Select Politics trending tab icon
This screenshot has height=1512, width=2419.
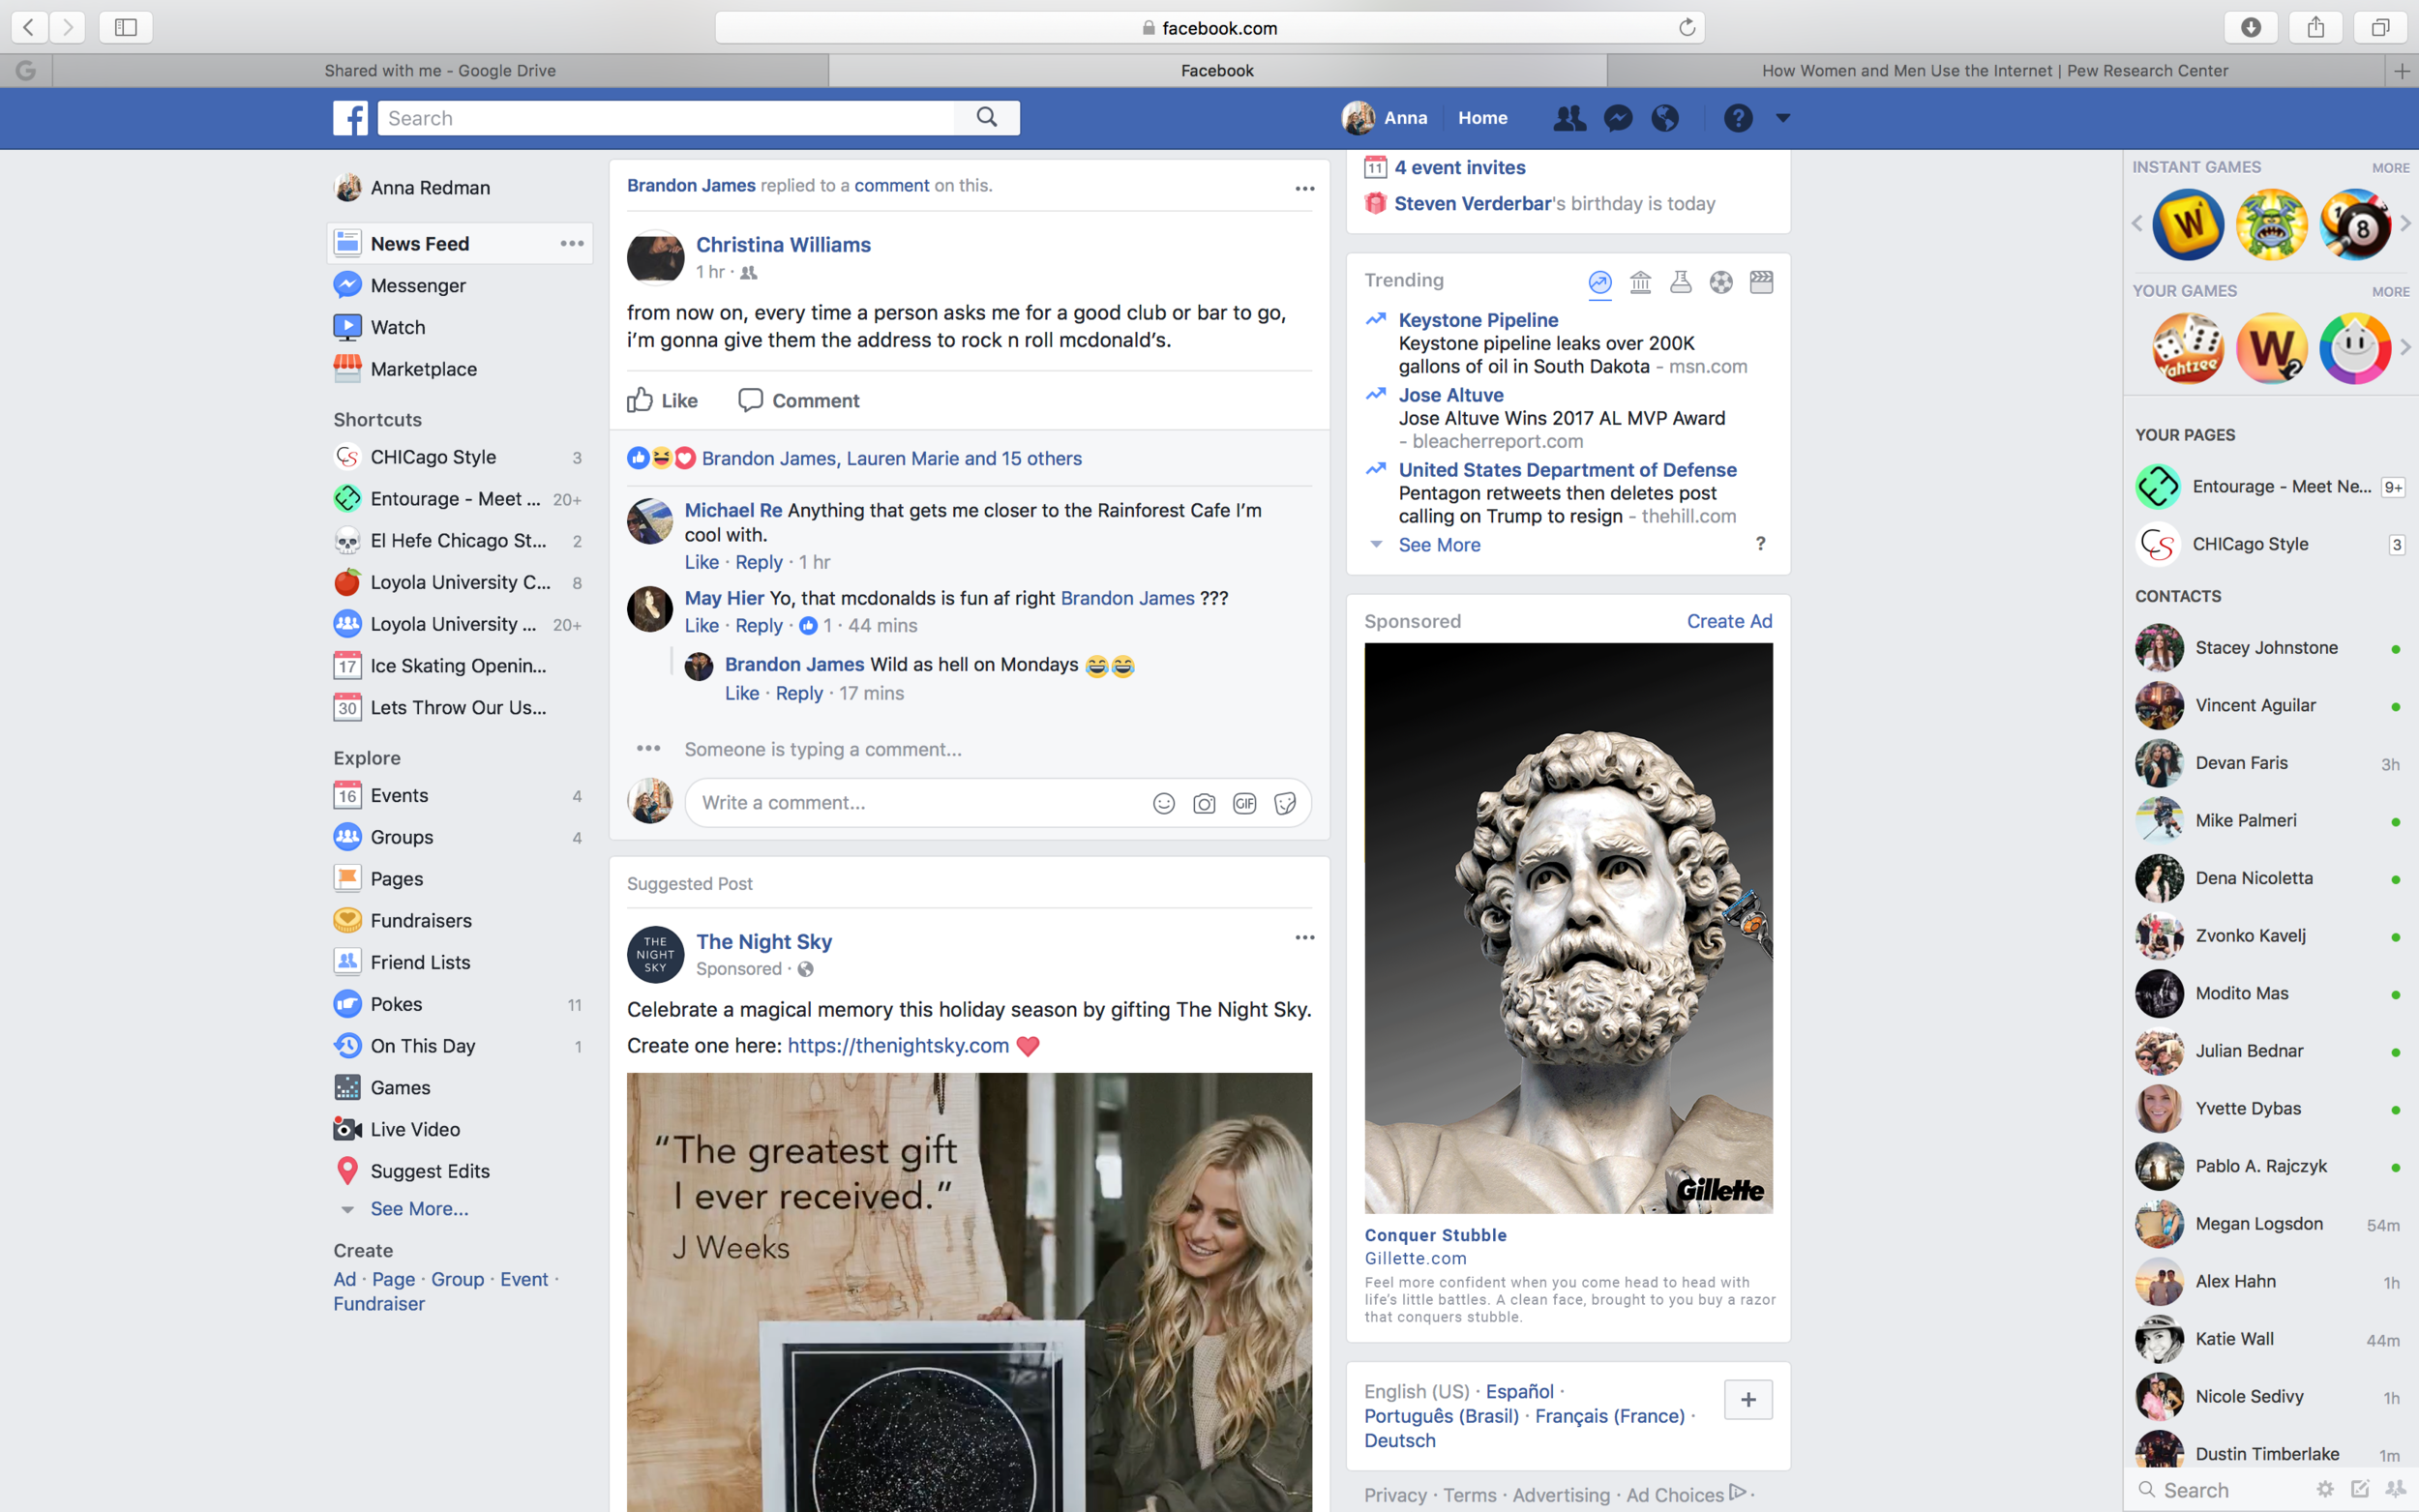tap(1640, 282)
